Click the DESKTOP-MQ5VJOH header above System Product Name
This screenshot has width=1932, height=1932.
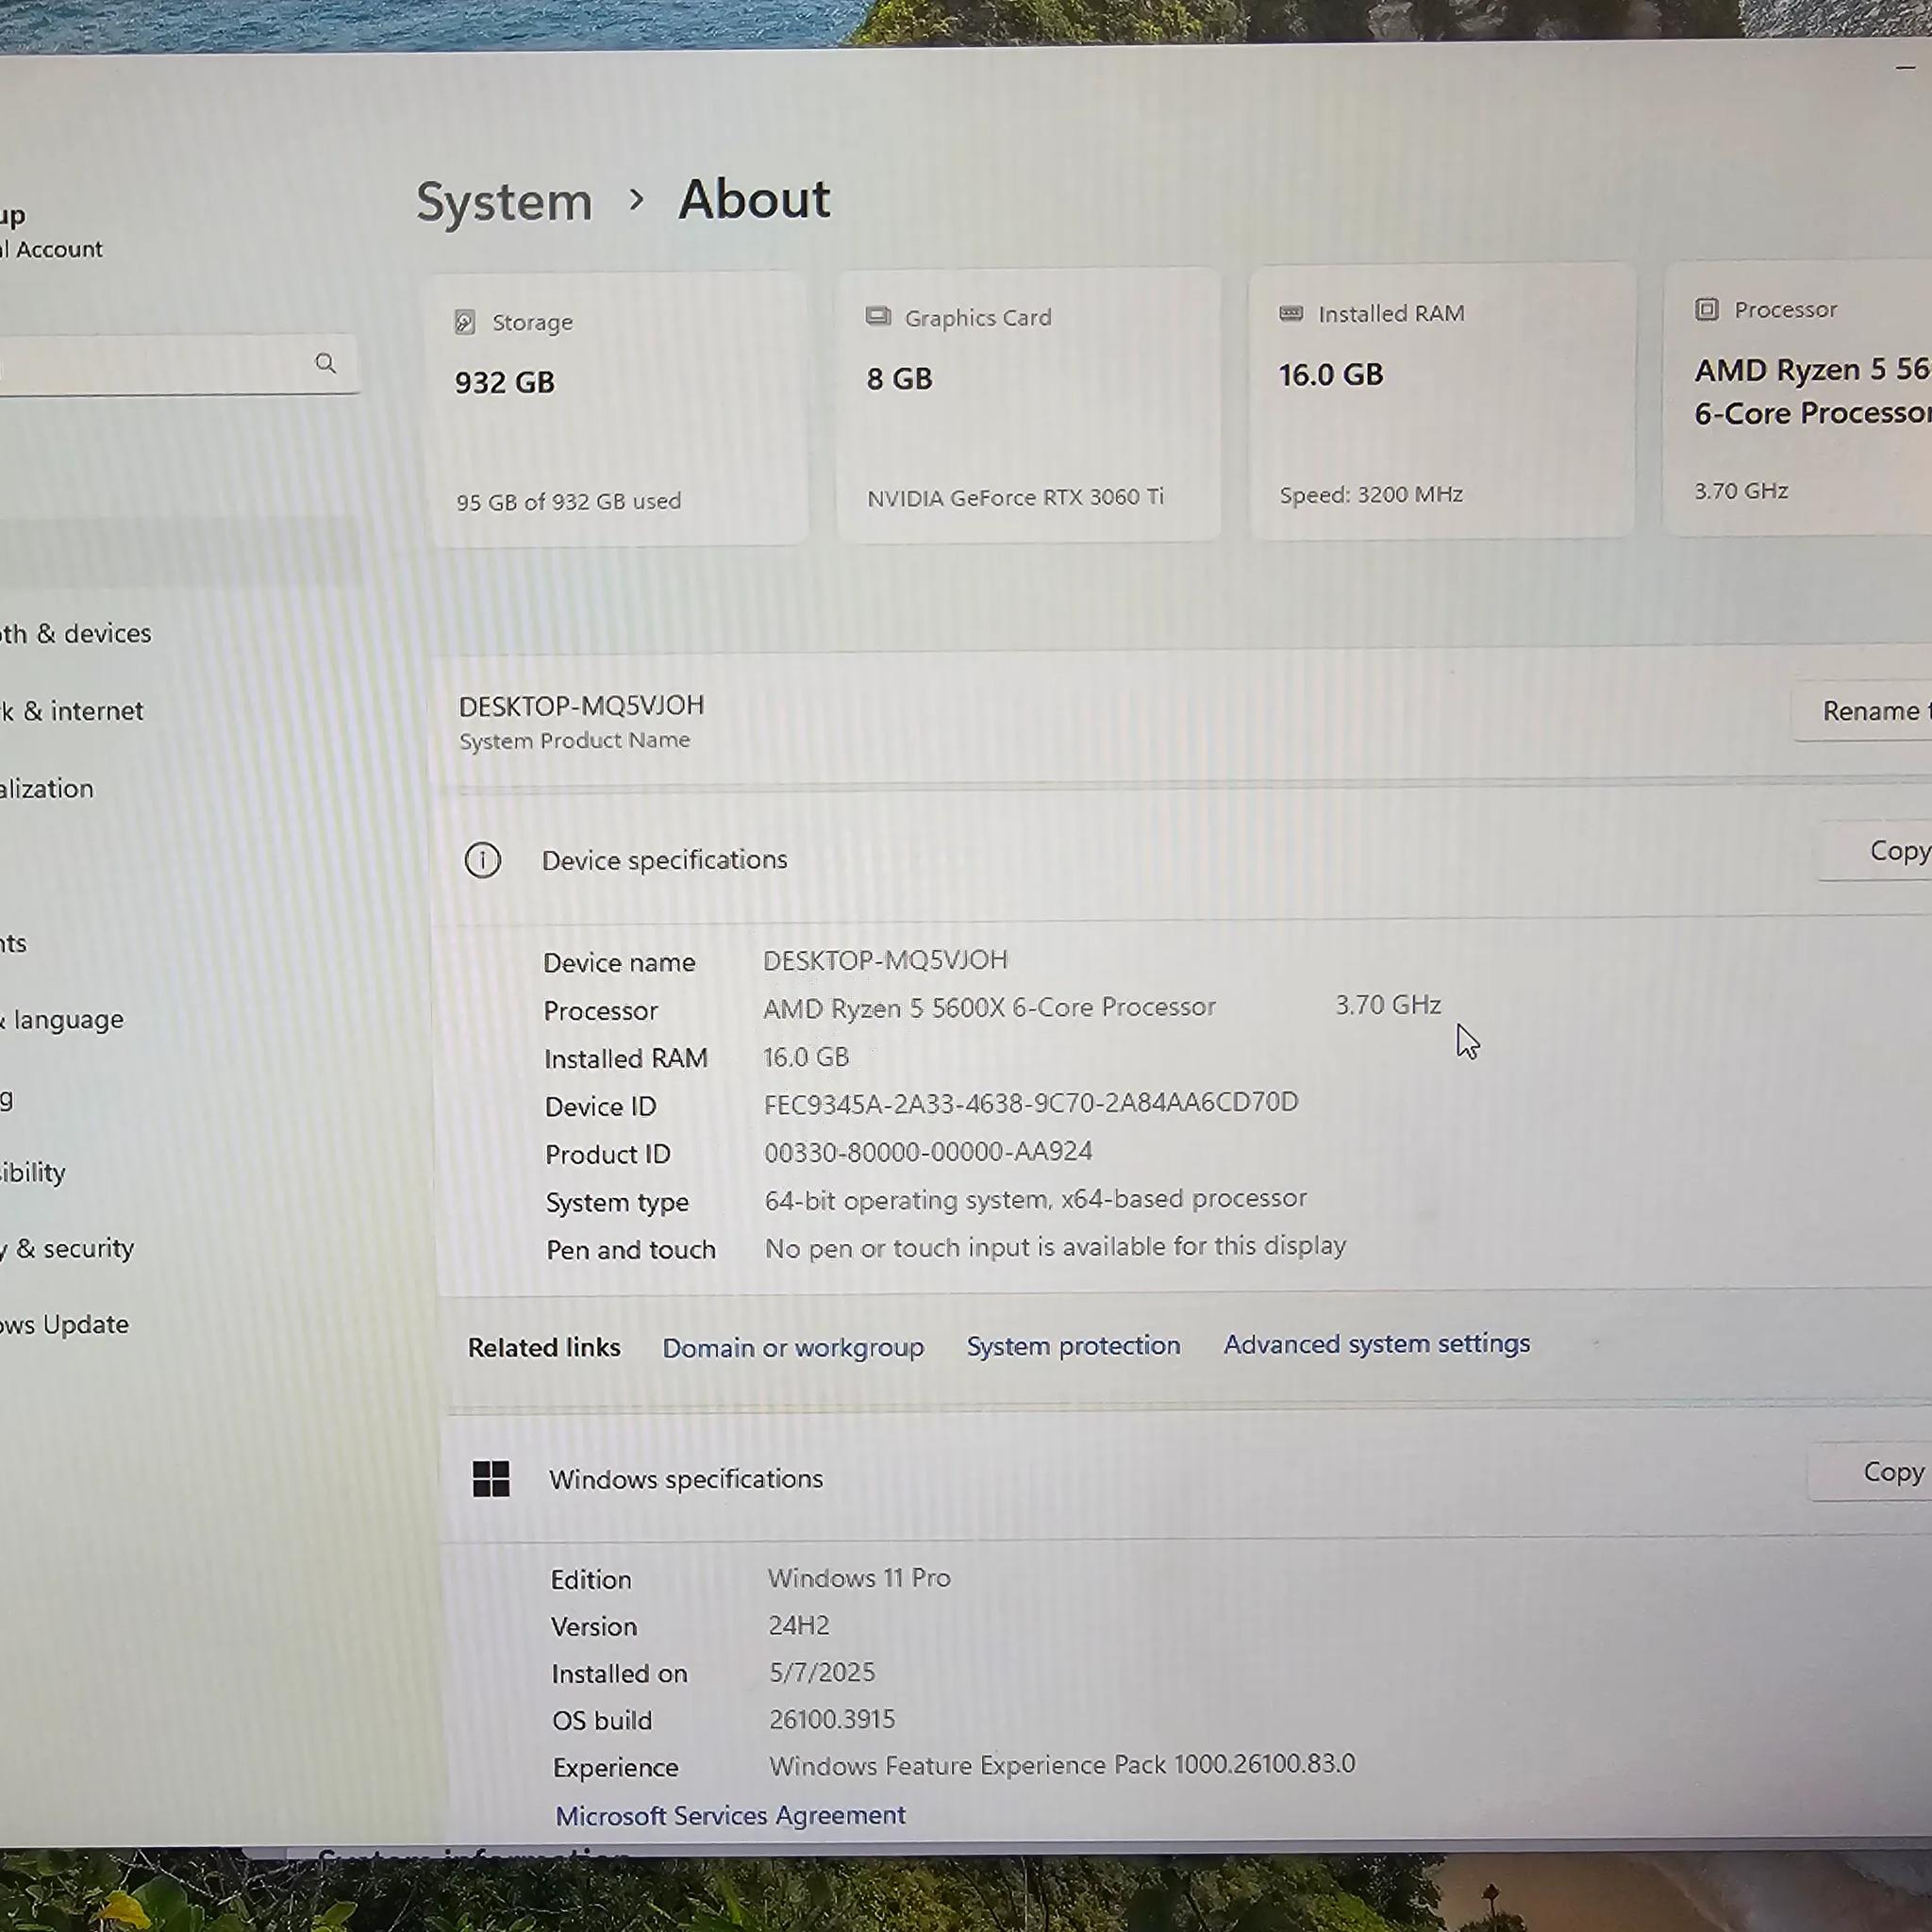click(581, 706)
